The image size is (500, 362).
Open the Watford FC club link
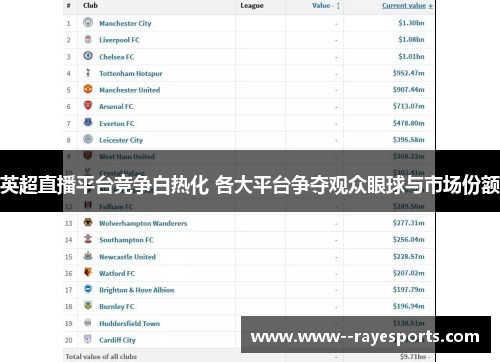click(117, 273)
